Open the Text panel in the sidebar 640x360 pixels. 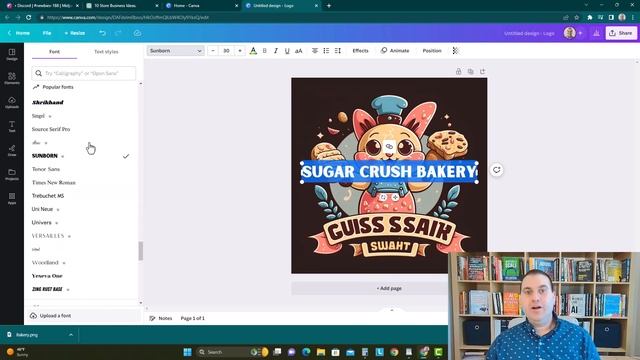pyautogui.click(x=12, y=127)
